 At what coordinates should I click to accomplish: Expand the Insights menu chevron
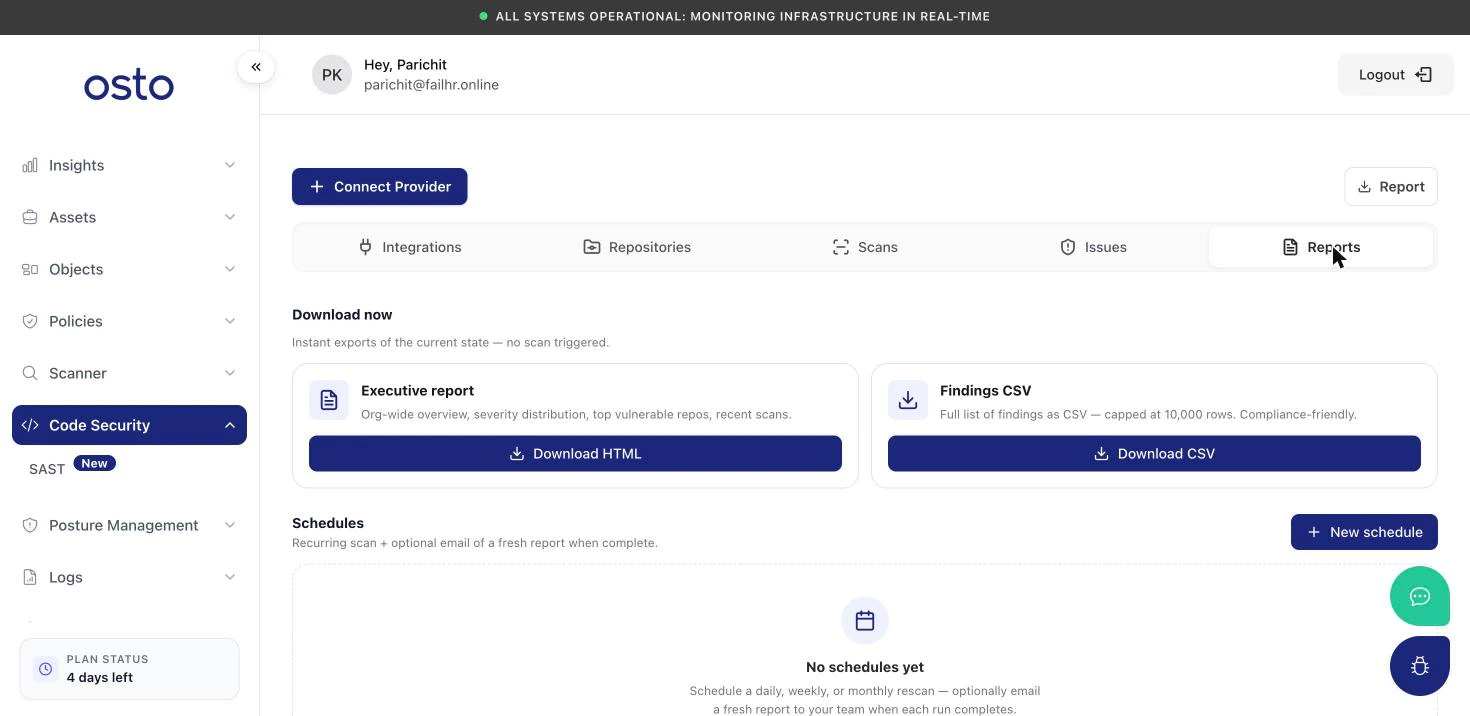[x=230, y=165]
